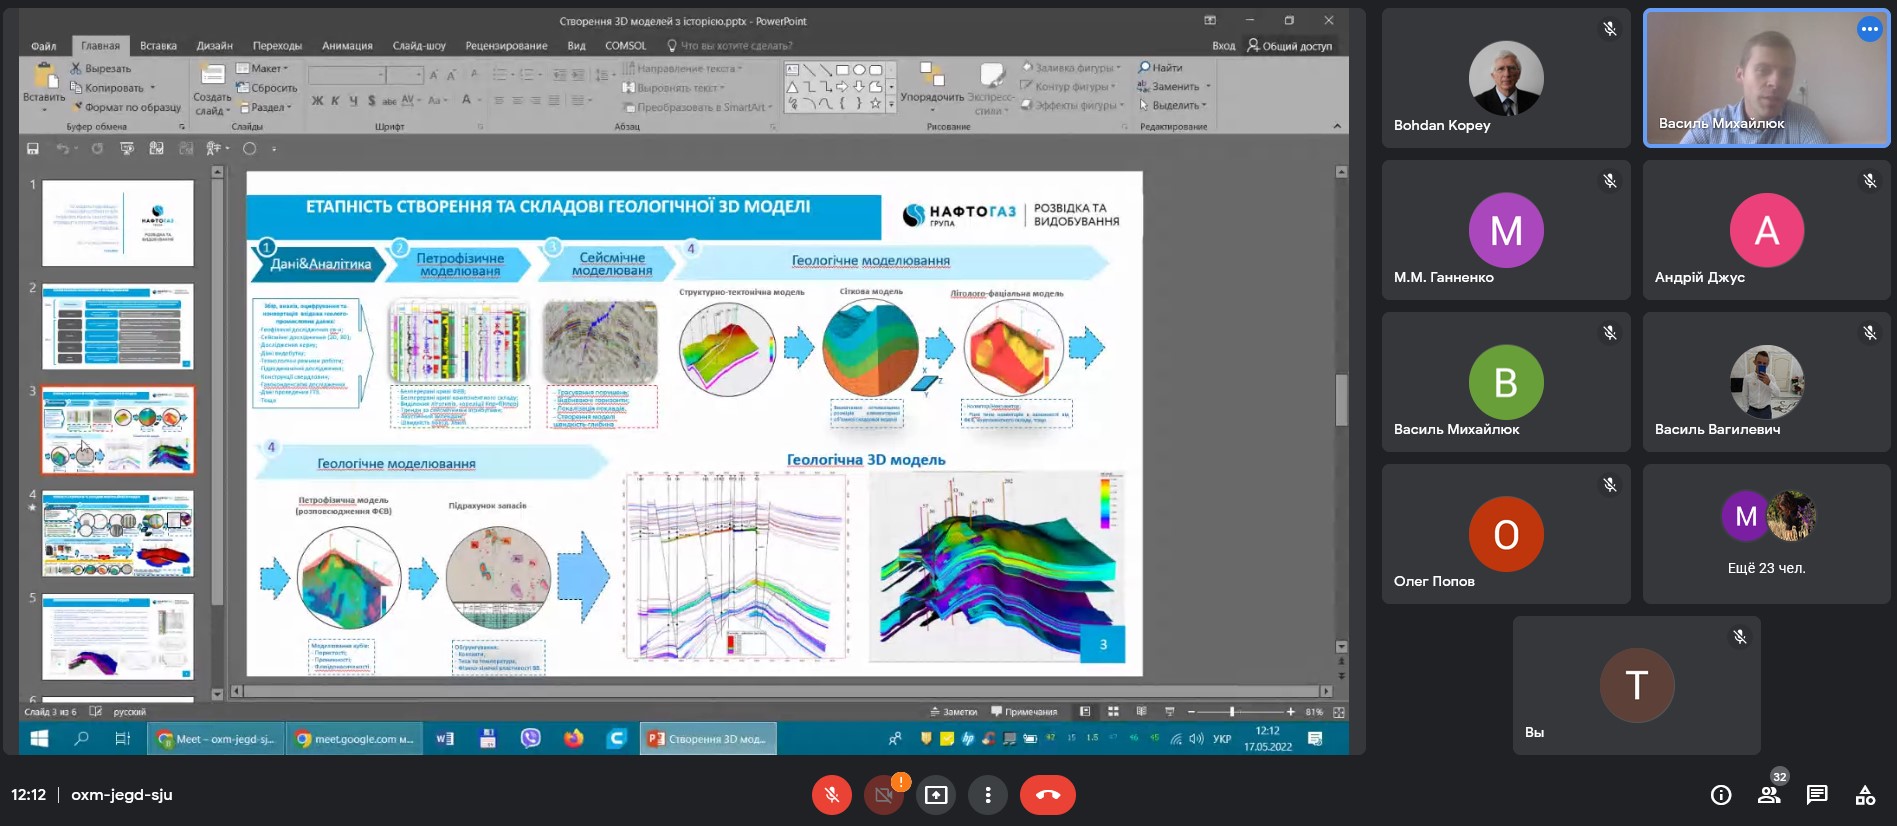1897x826 pixels.
Task: Open more options menu in Meet bar
Action: pos(988,795)
